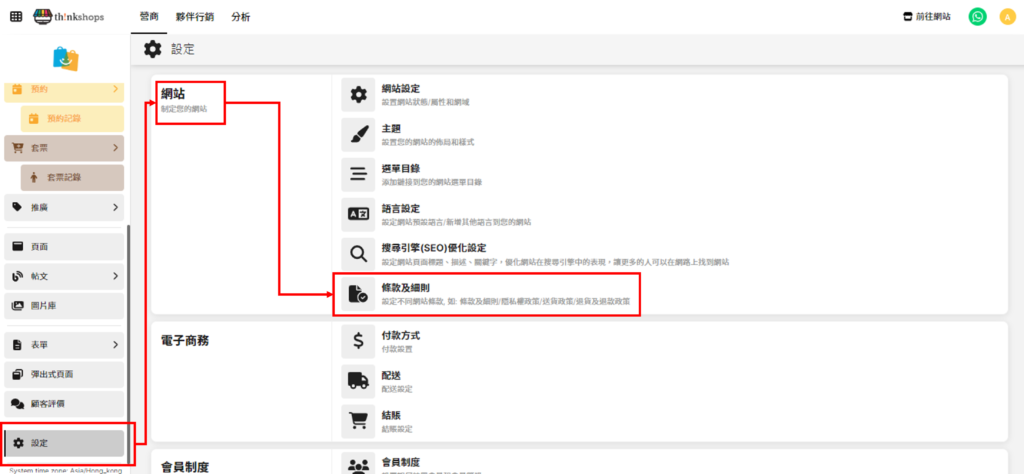Expand the 帖文 sidebar item
The width and height of the screenshot is (1024, 474).
click(x=64, y=276)
